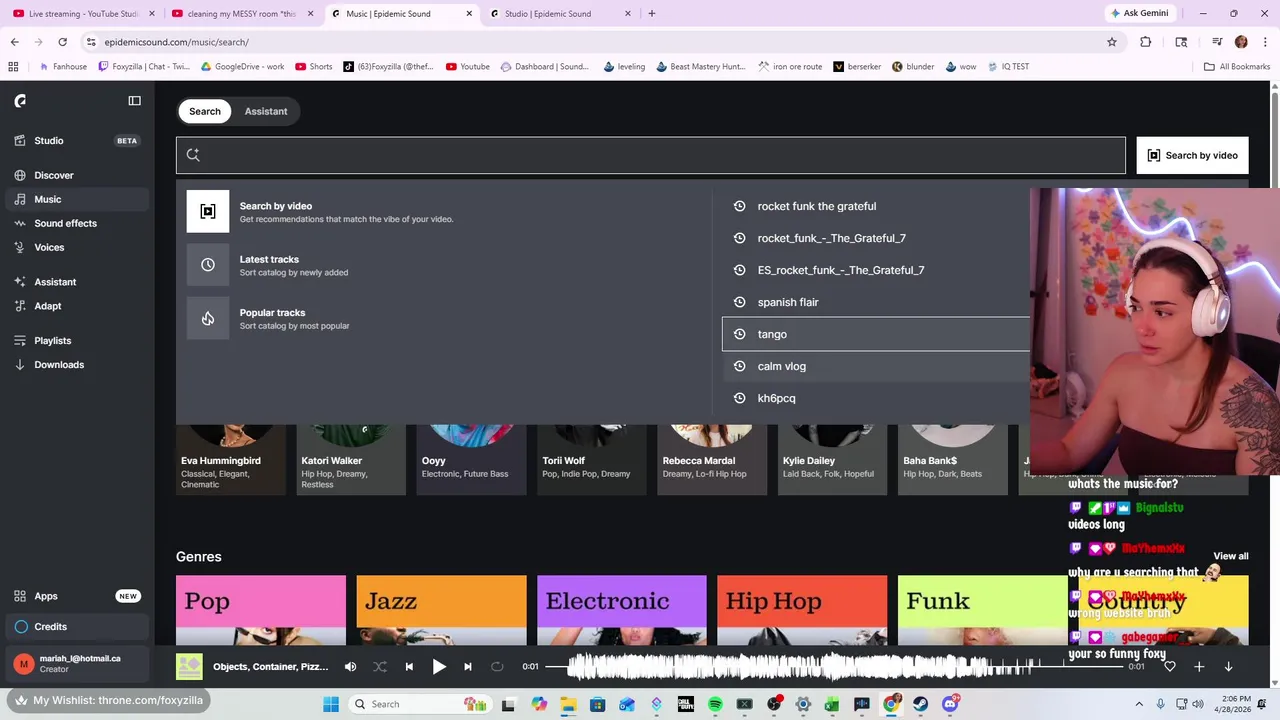View all genres link

pos(1231,556)
